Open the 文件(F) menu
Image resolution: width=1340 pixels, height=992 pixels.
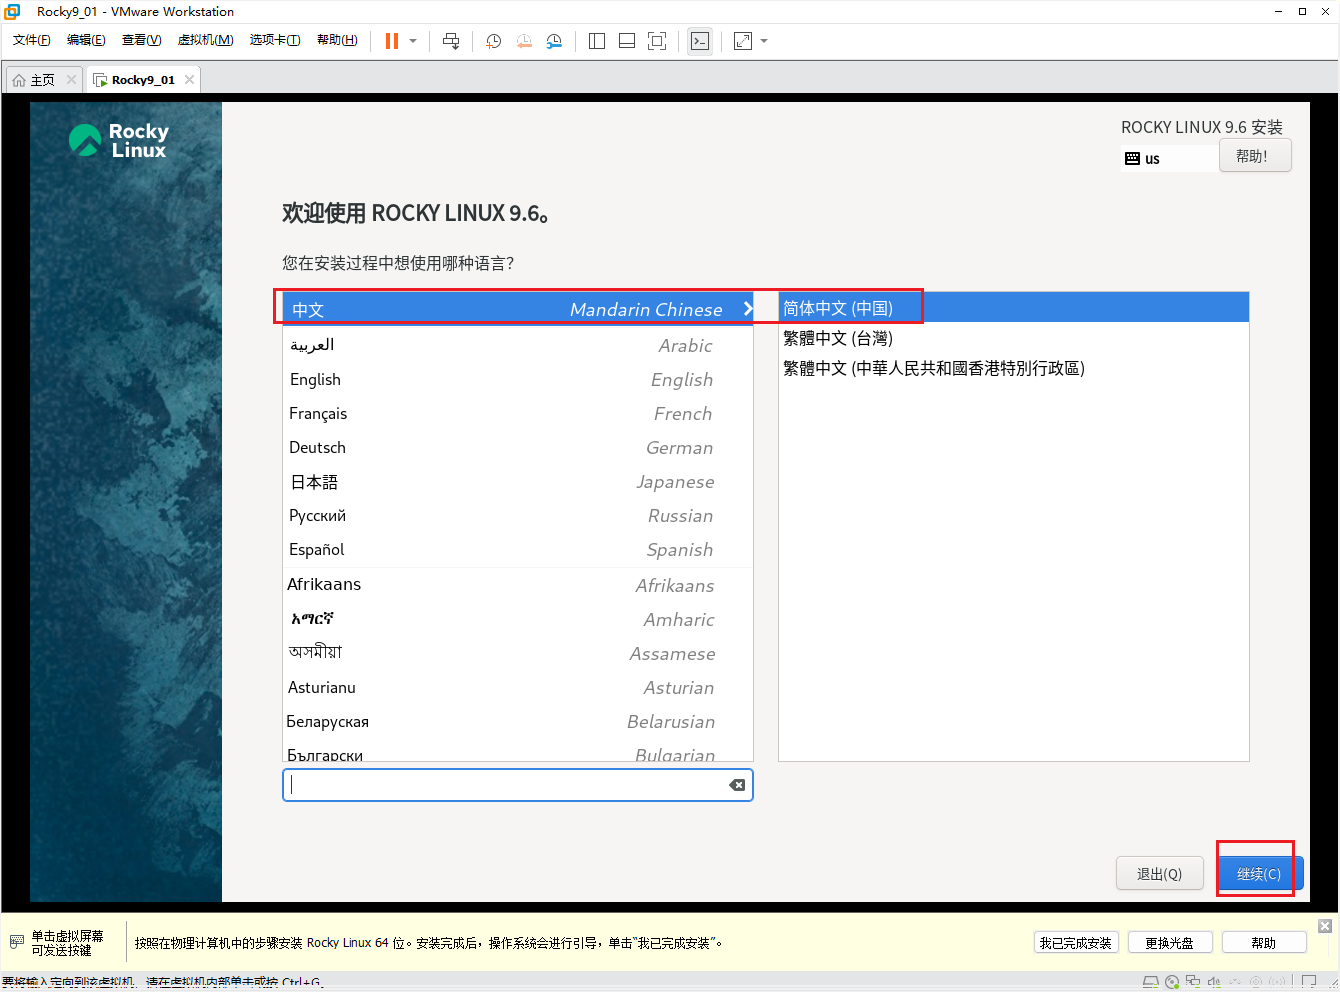pos(31,40)
